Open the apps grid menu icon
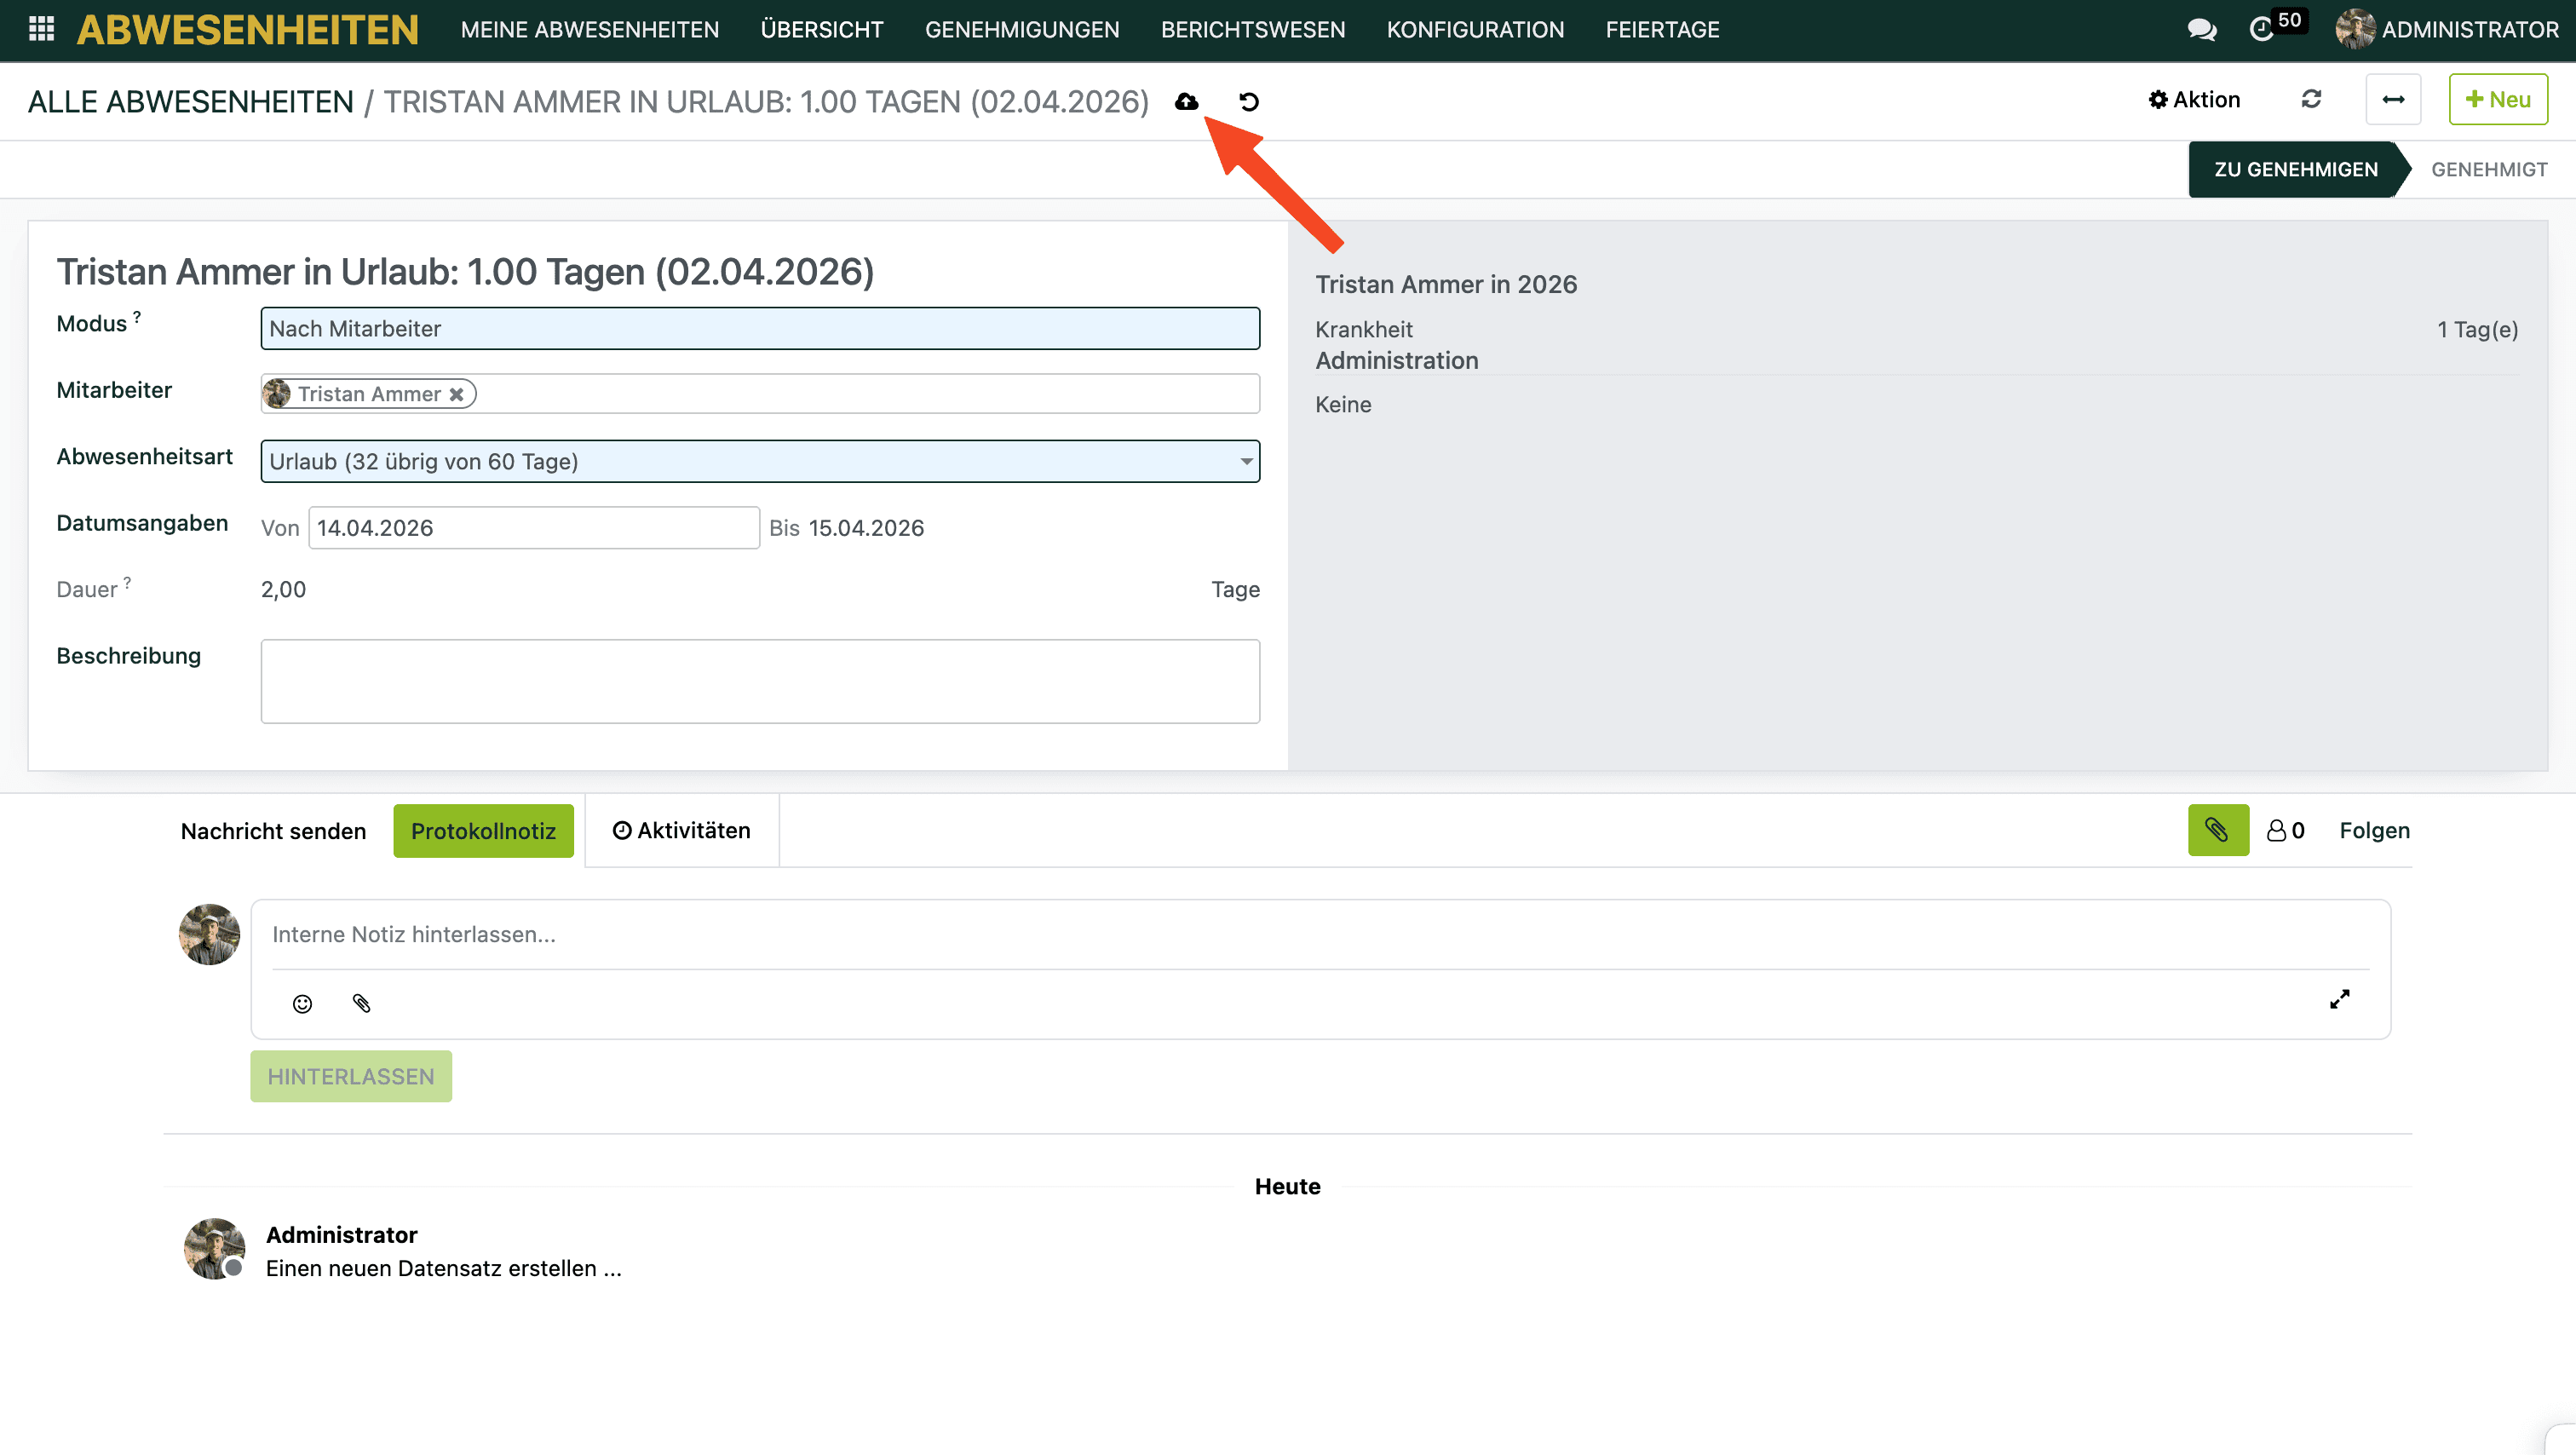The width and height of the screenshot is (2576, 1455). coord(41,29)
